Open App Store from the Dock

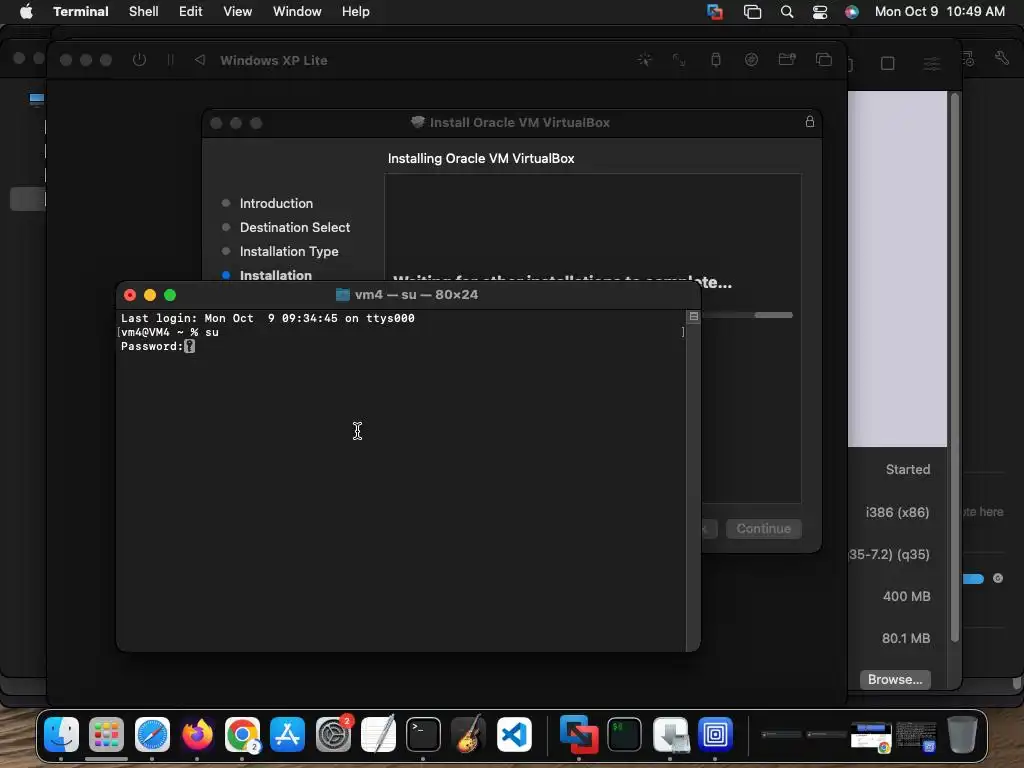287,734
